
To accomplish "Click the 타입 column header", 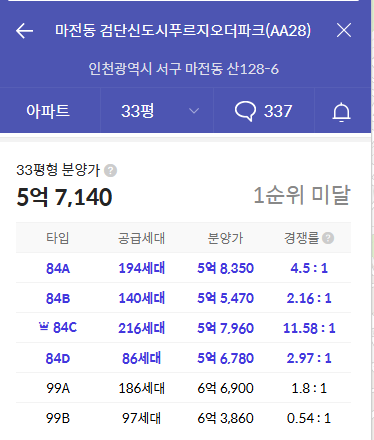I will point(58,238).
